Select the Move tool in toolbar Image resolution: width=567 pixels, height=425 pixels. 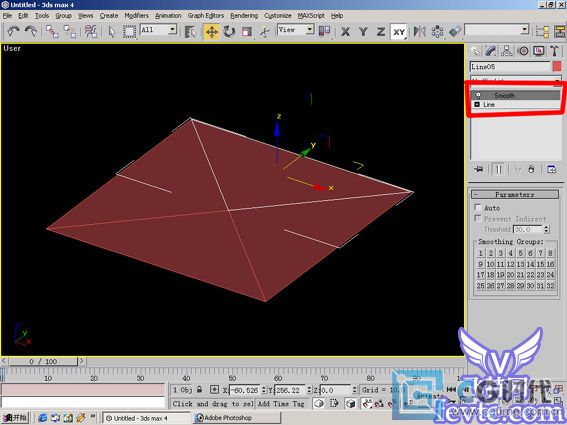coord(212,32)
